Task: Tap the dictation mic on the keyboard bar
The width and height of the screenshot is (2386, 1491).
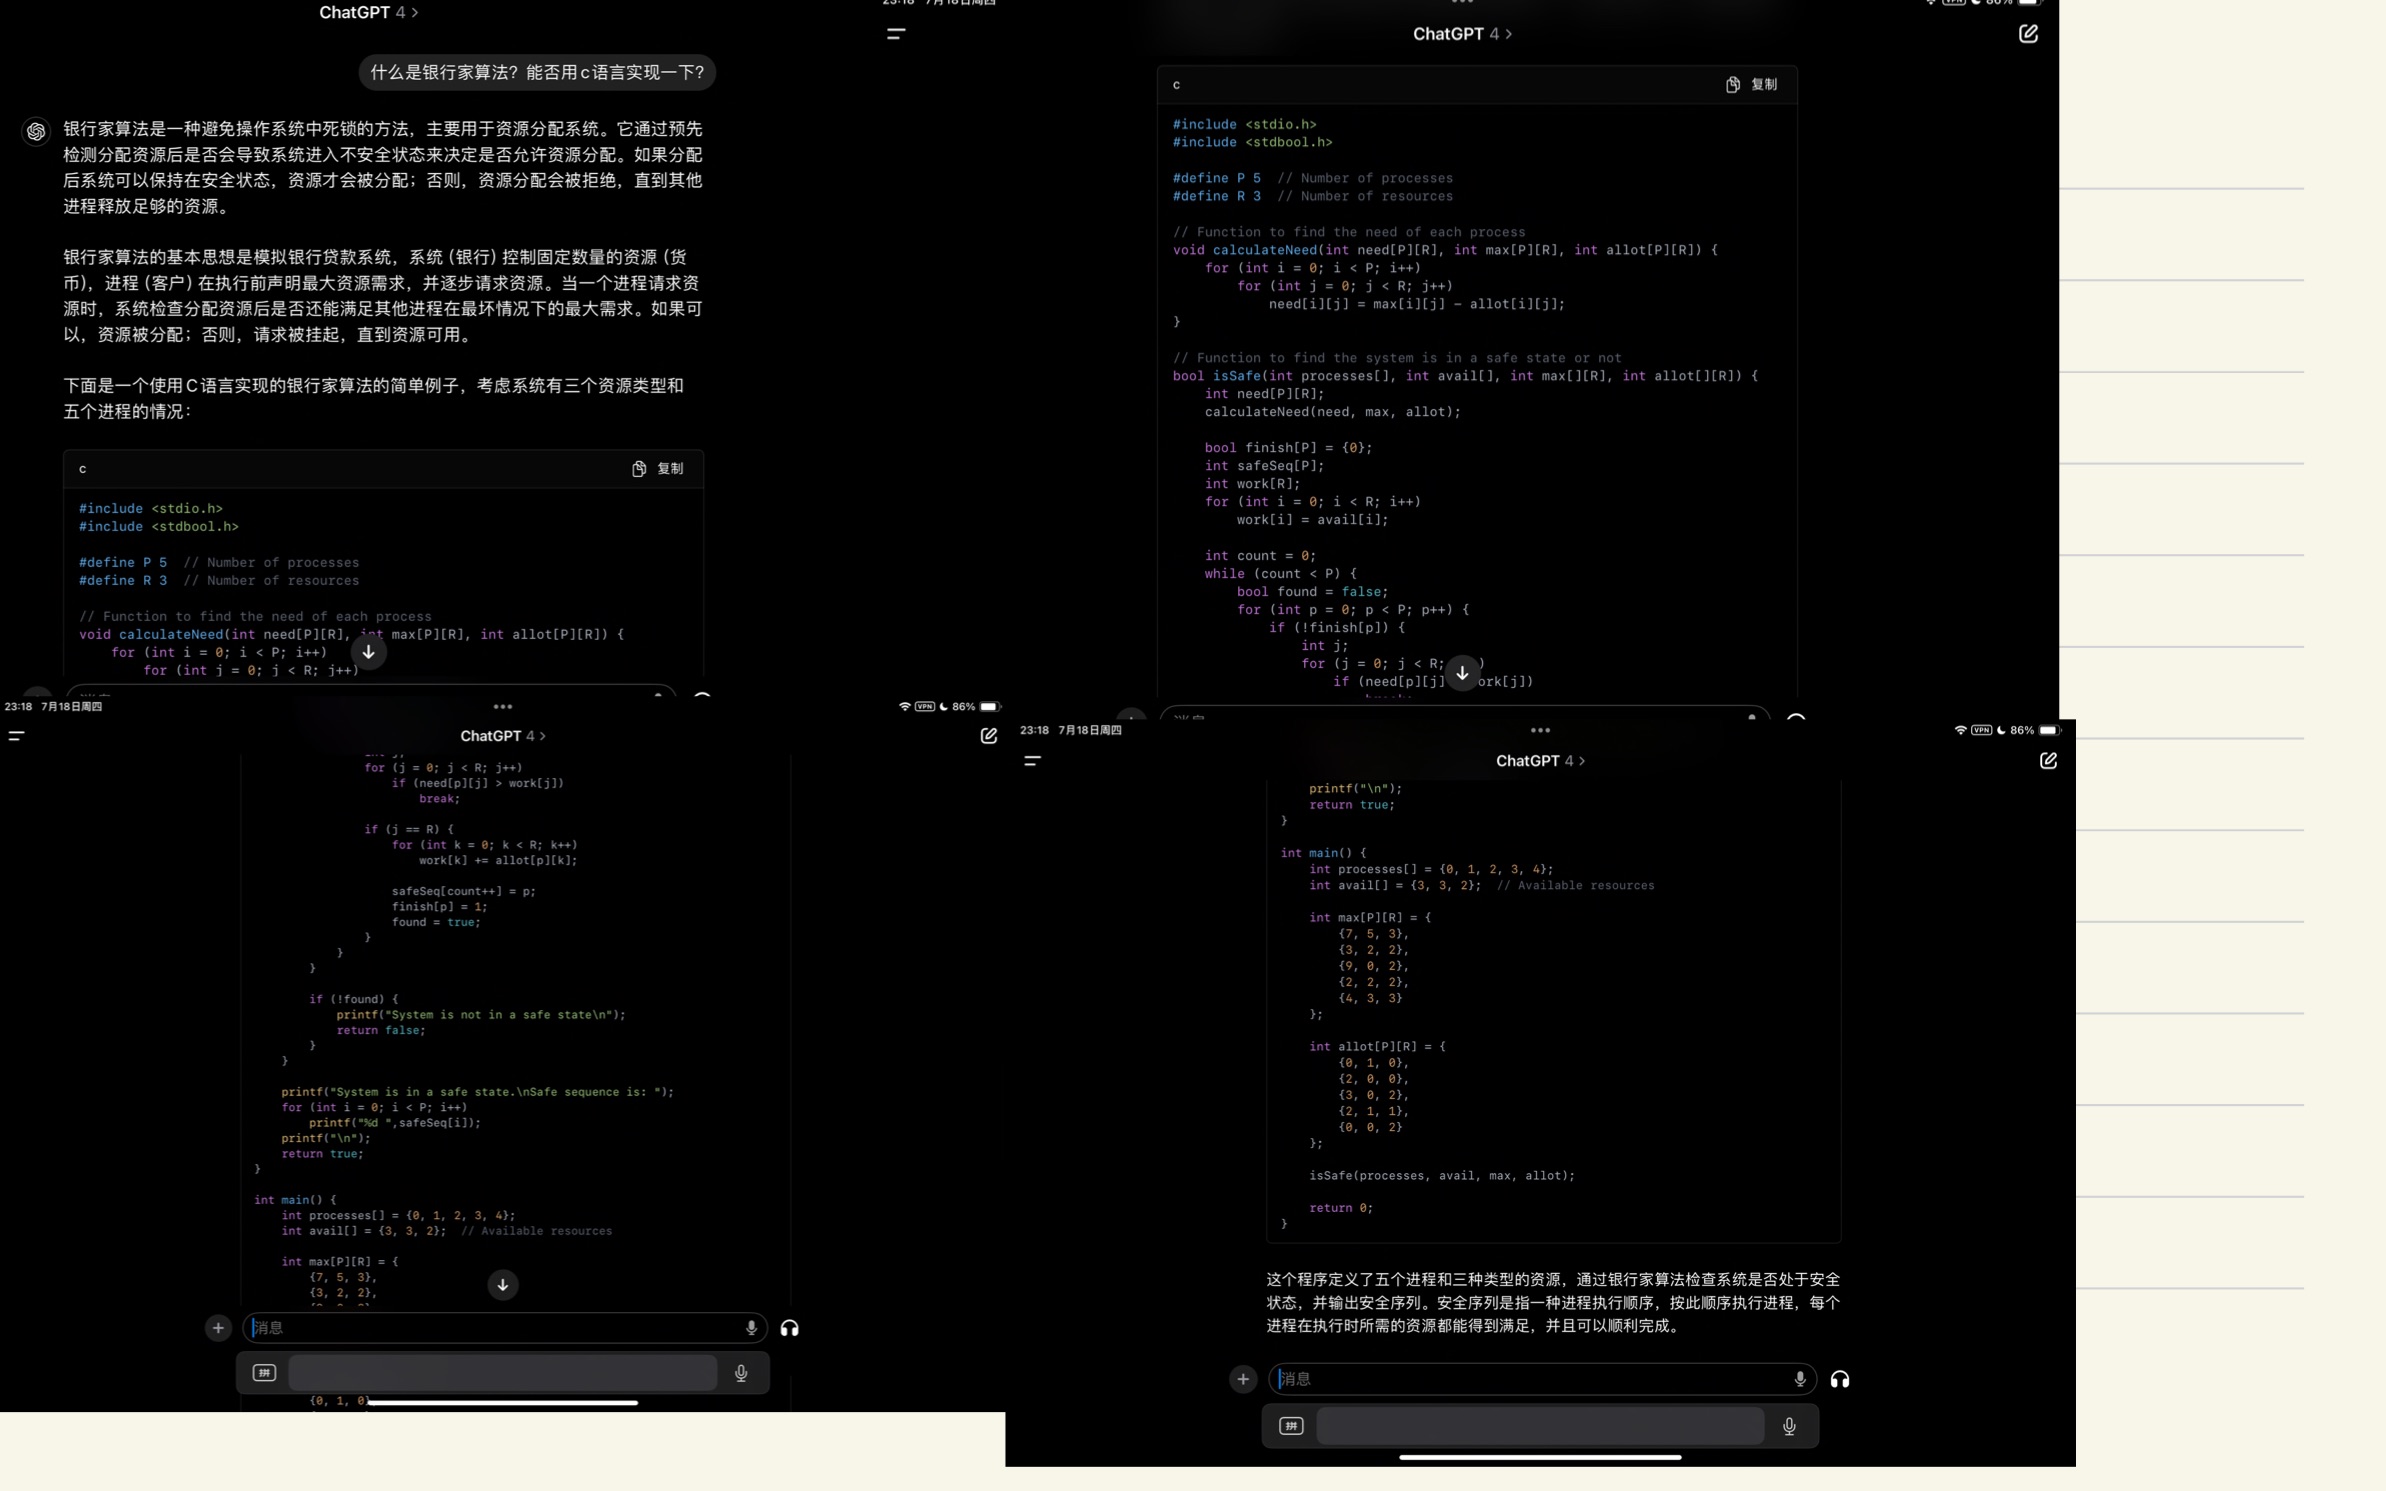Action: (x=740, y=1373)
